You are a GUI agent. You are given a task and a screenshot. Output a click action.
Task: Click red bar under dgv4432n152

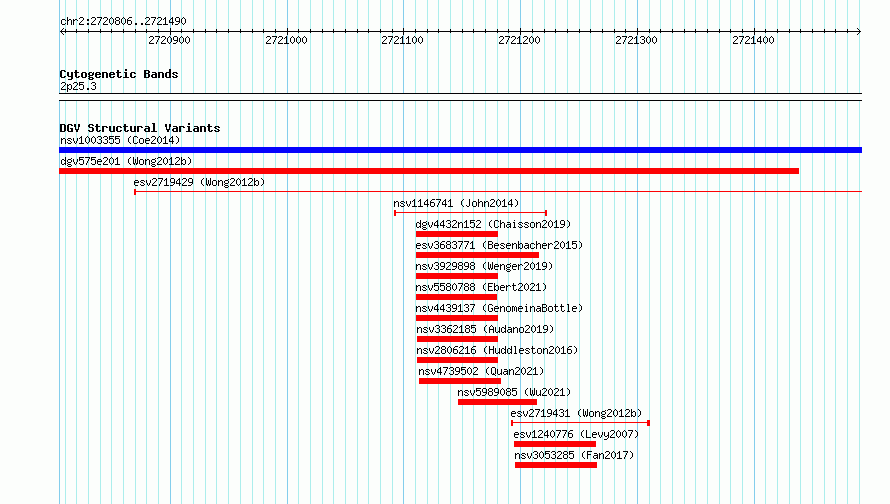click(x=456, y=234)
